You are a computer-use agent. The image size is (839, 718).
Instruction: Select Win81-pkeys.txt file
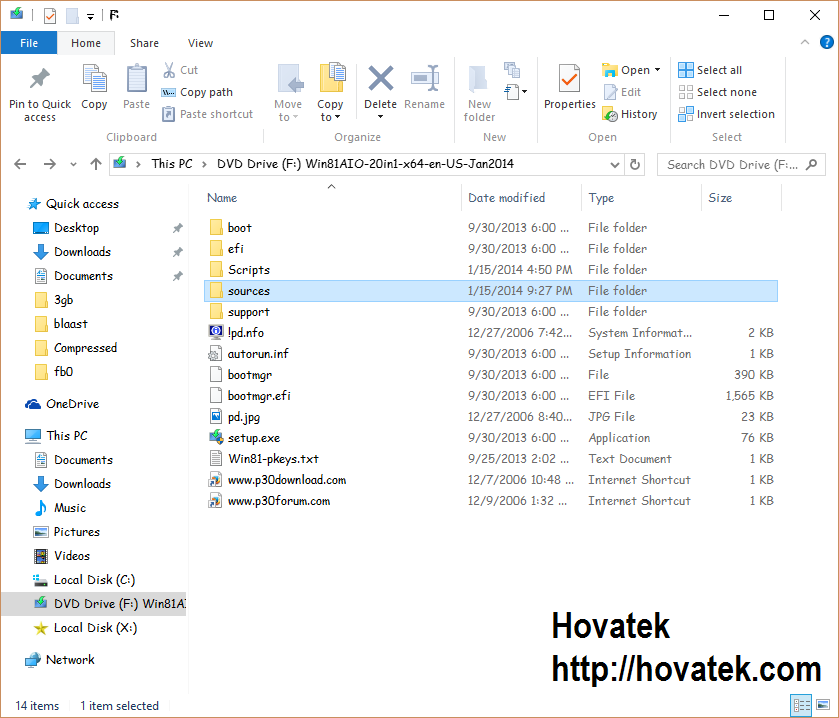(491, 459)
